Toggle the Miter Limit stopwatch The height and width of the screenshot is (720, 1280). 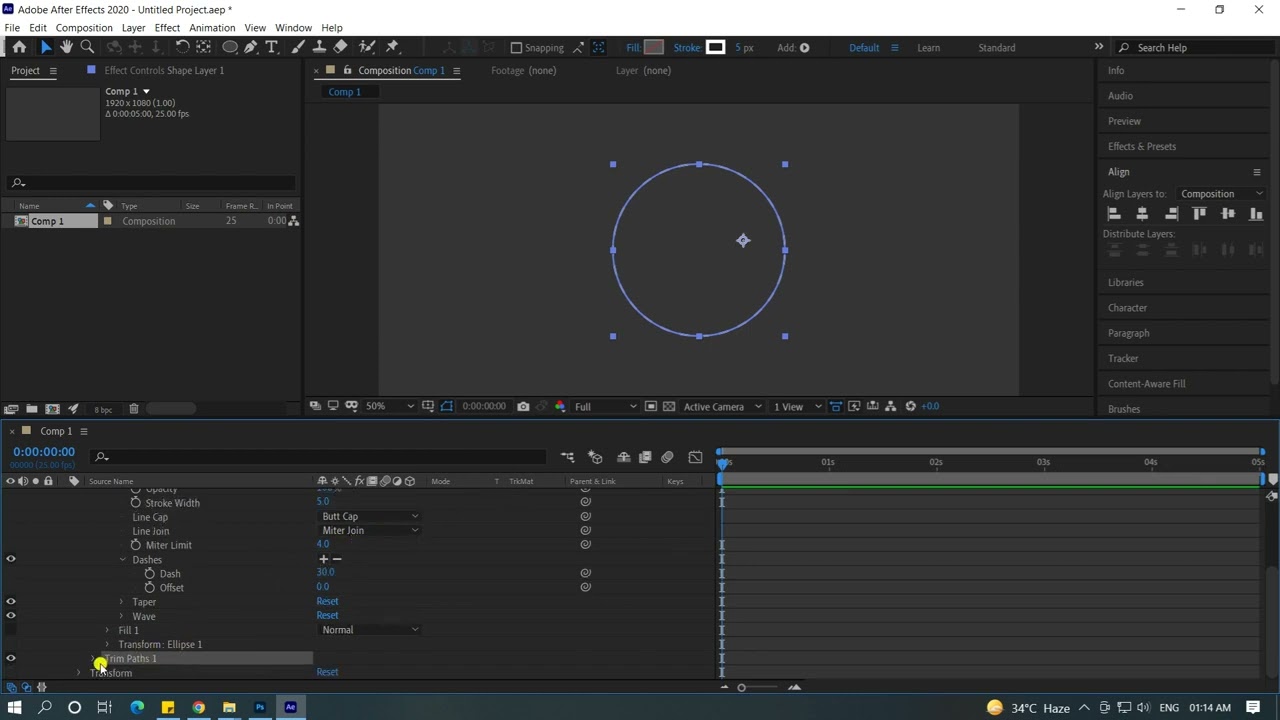click(x=136, y=545)
